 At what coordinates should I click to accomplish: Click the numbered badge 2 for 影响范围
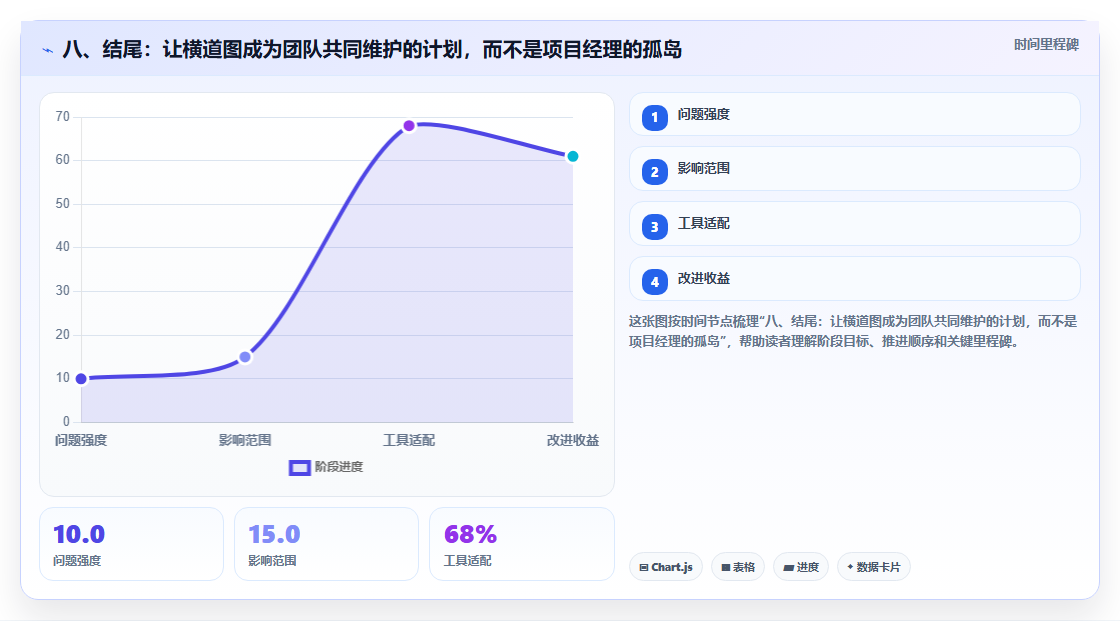coord(654,172)
